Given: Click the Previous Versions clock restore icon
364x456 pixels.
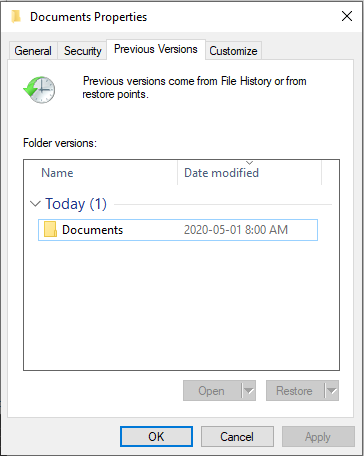Looking at the screenshot, I should click(x=39, y=89).
